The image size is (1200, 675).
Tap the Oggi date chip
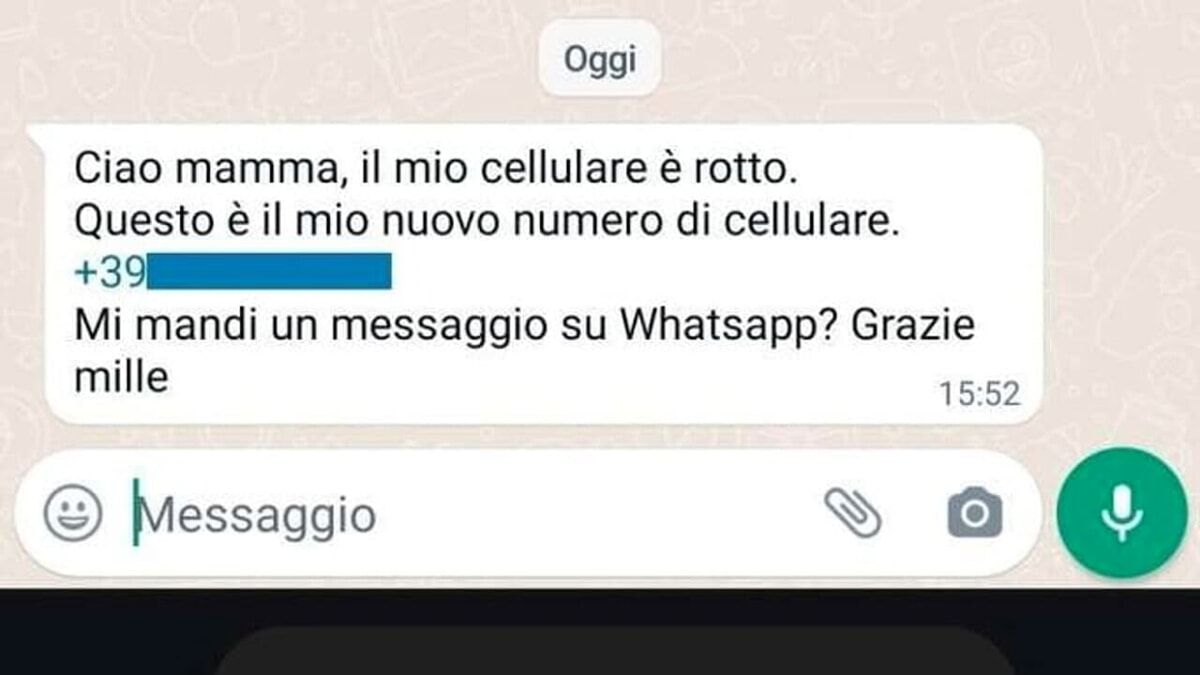600,61
